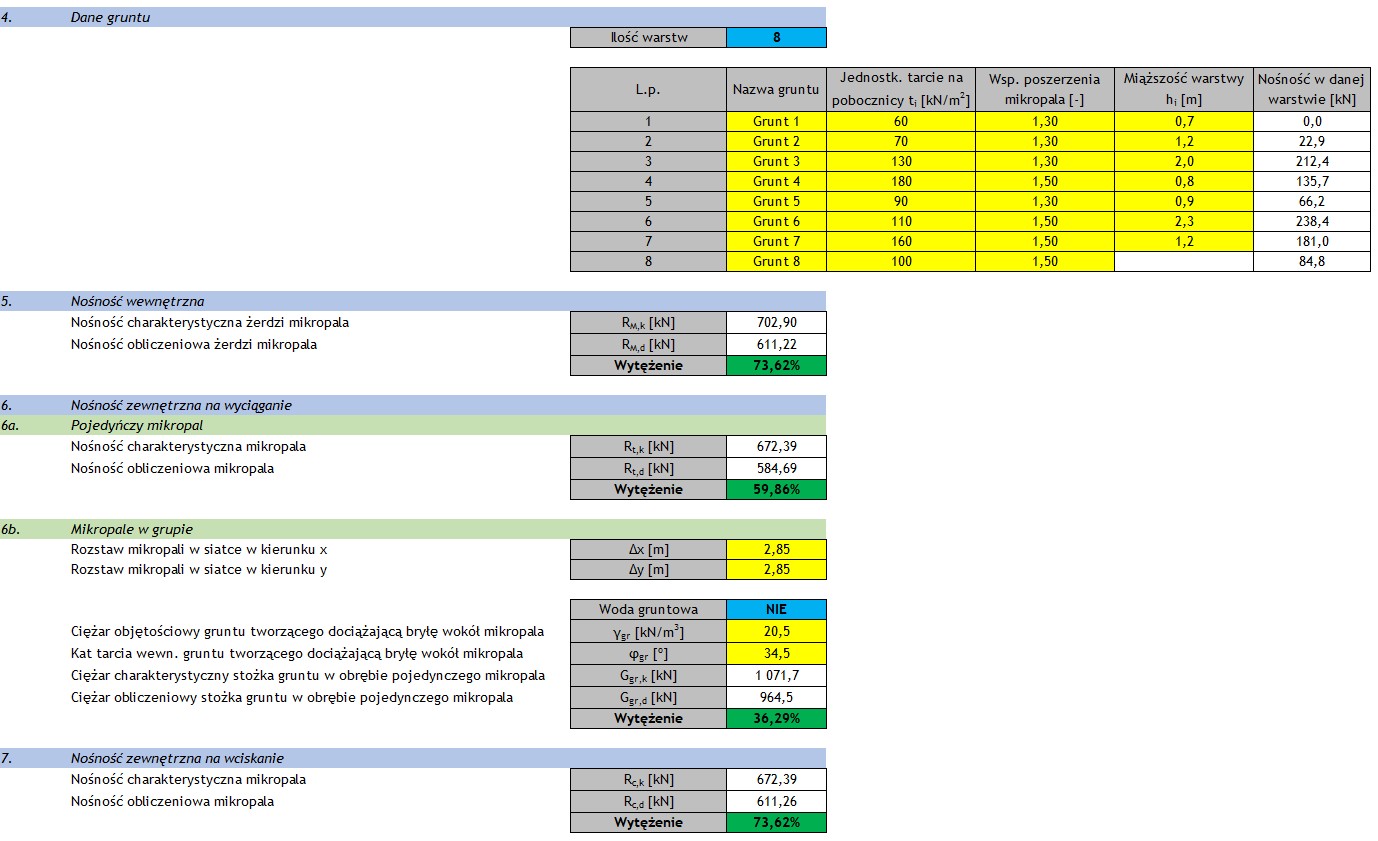The width and height of the screenshot is (1378, 841).
Task: Select the Ggr,k value 1 071,7
Action: click(x=776, y=675)
